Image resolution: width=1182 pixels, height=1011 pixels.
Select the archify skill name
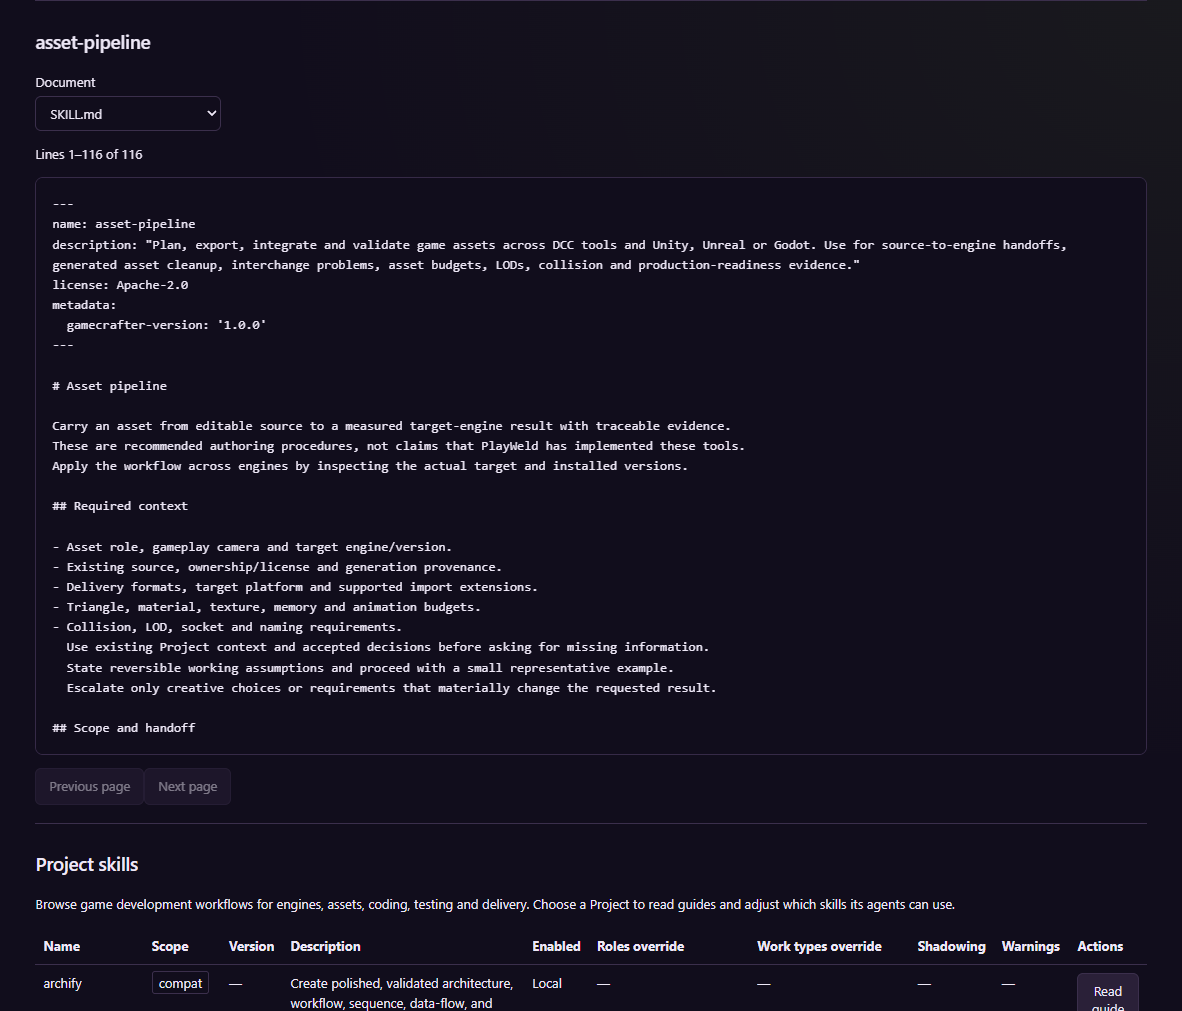63,983
